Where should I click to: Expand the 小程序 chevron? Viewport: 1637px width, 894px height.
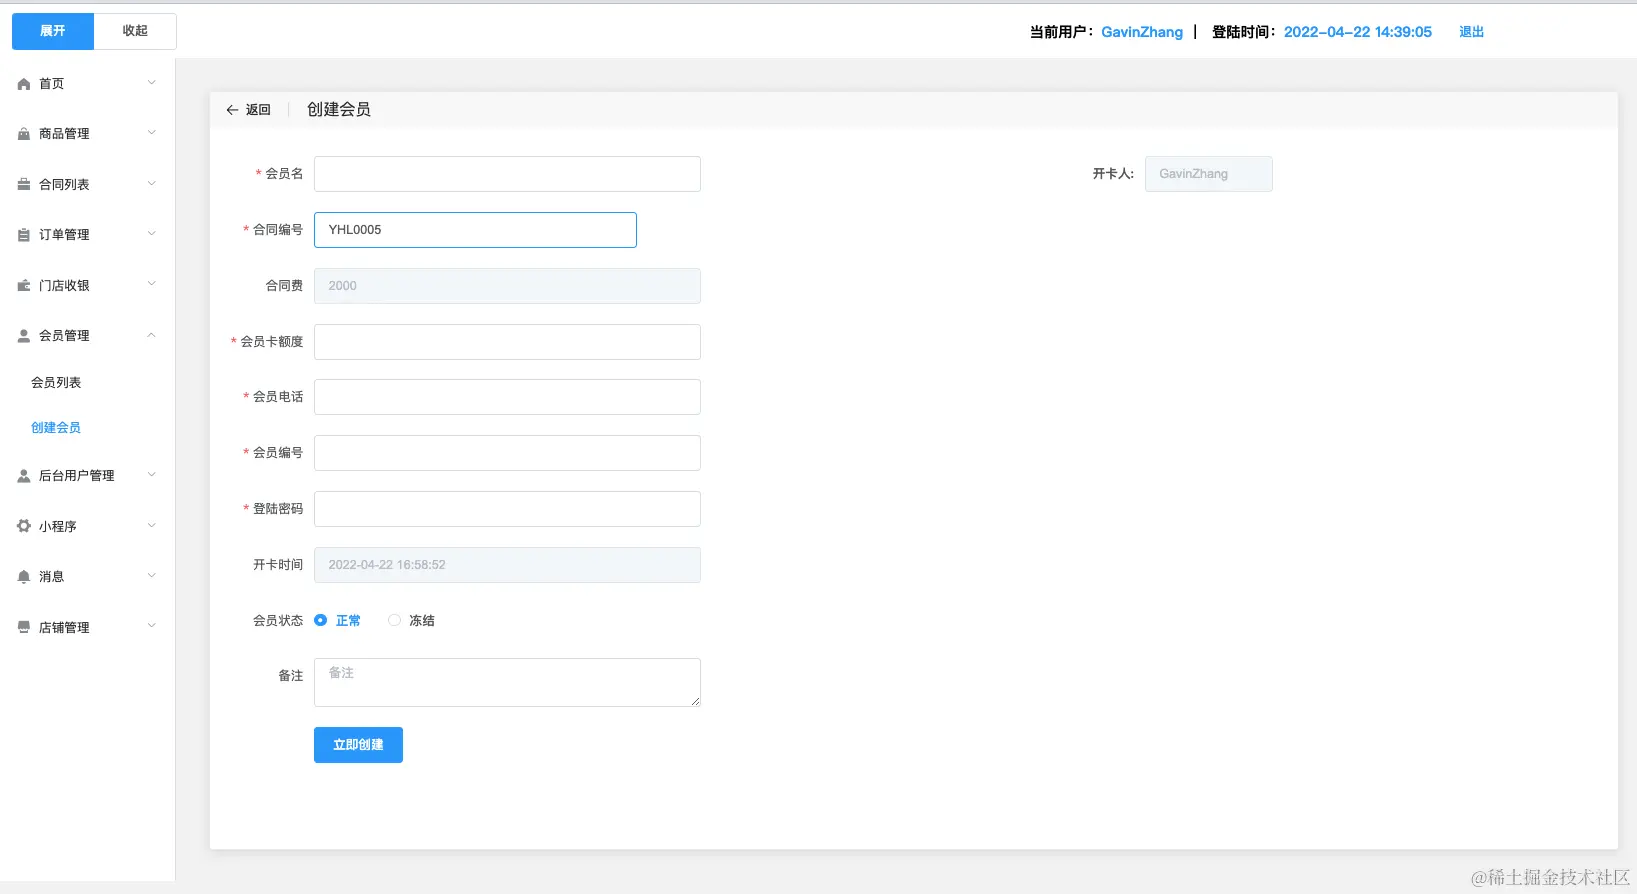click(152, 525)
